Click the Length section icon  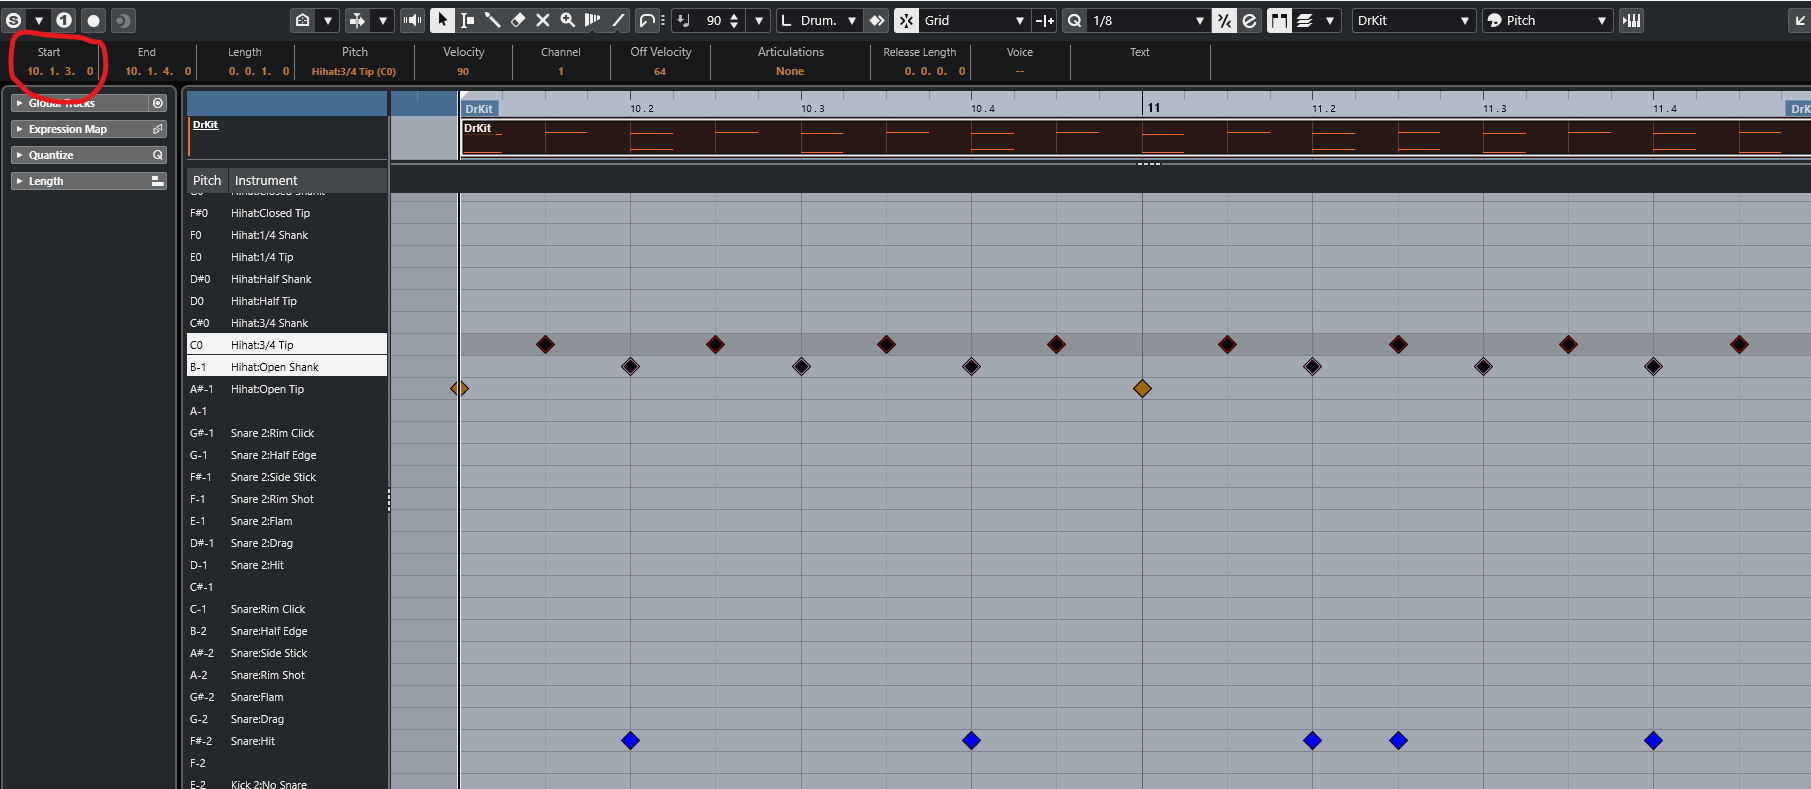(157, 181)
